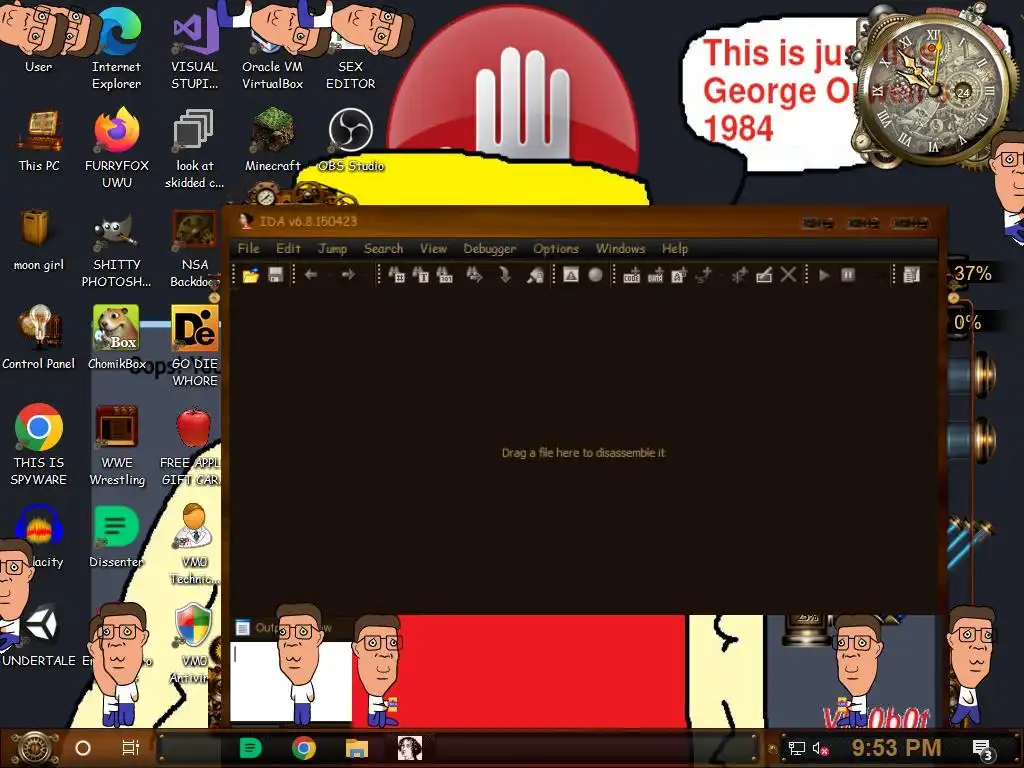The height and width of the screenshot is (768, 1024).
Task: Click the string literal A toolbar icon
Action: pos(679,275)
